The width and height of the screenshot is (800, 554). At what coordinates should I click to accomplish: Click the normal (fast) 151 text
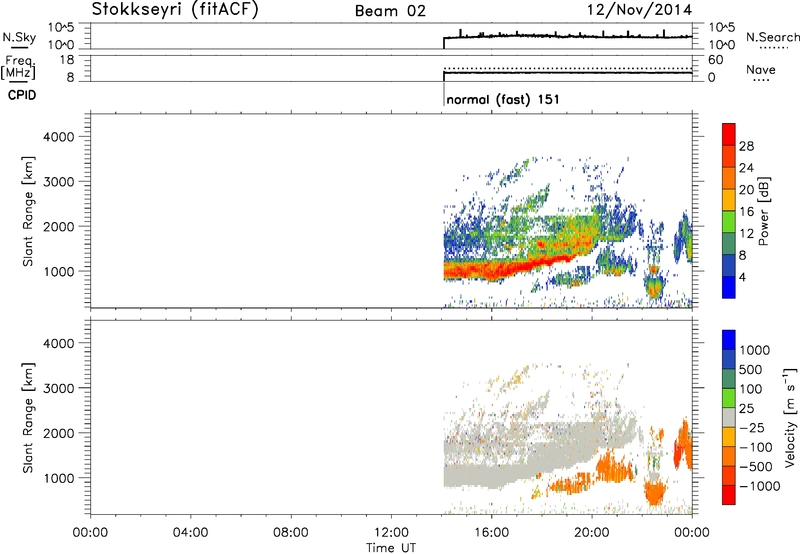(x=503, y=99)
